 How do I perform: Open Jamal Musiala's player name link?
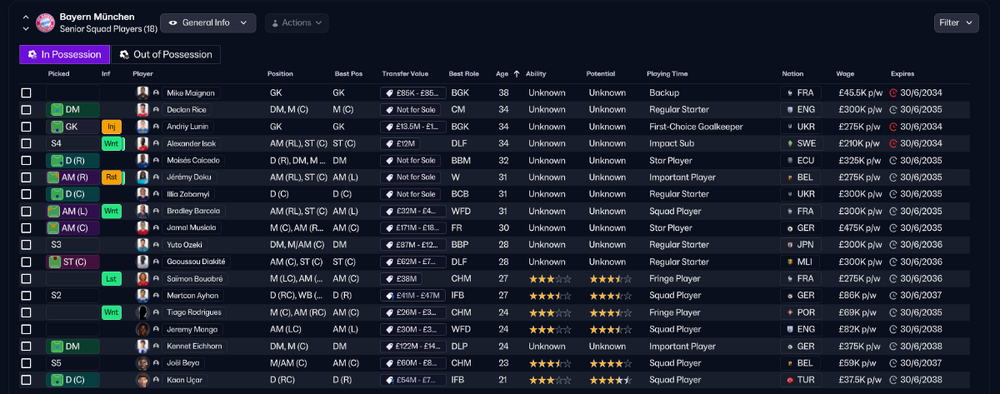pyautogui.click(x=191, y=228)
